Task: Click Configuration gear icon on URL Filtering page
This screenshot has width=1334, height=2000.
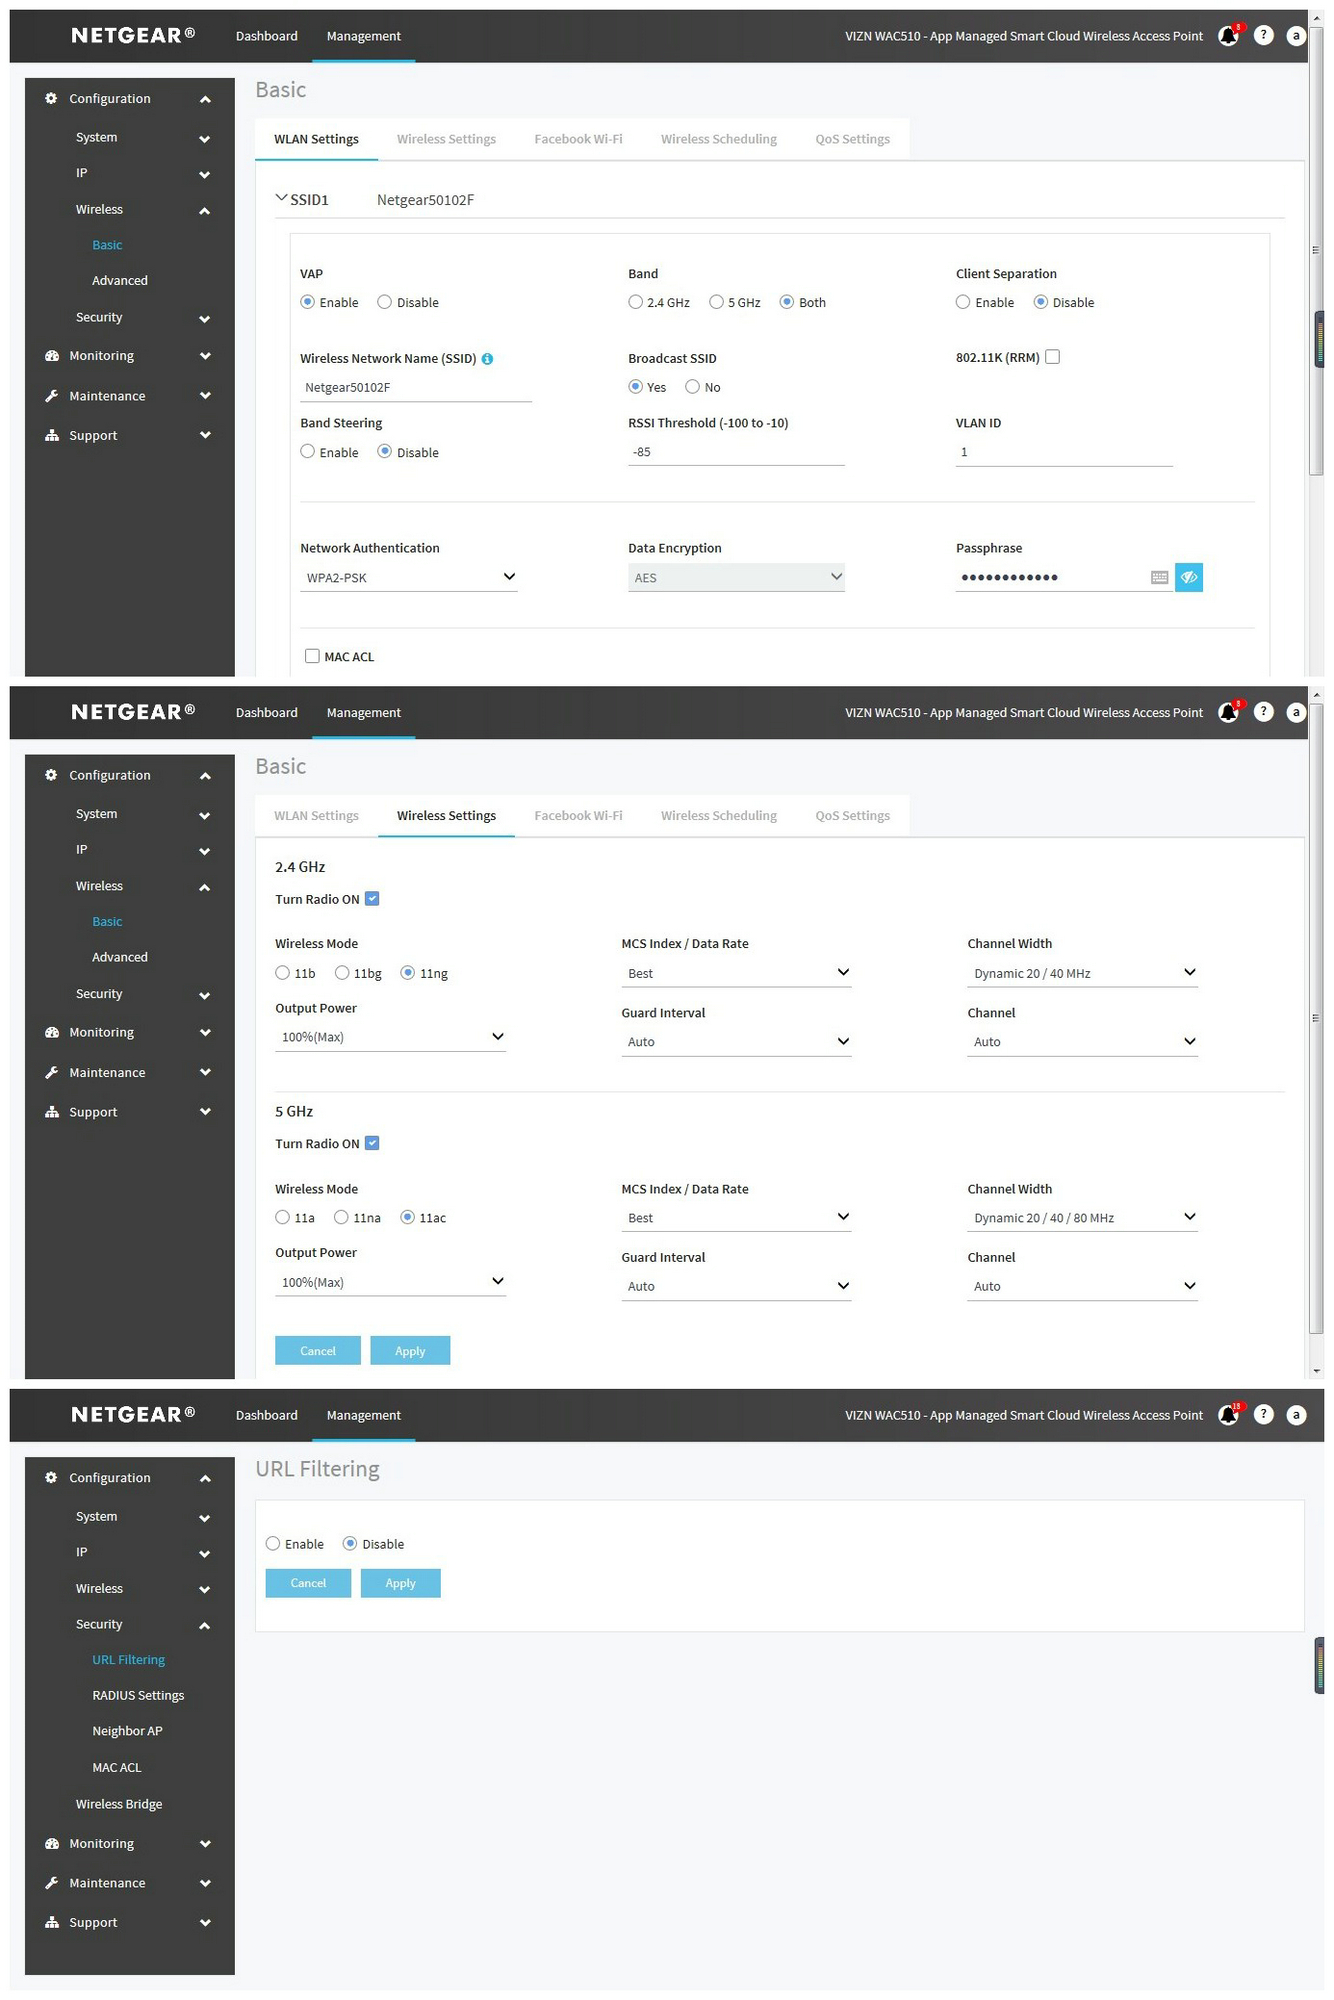Action: (51, 1477)
